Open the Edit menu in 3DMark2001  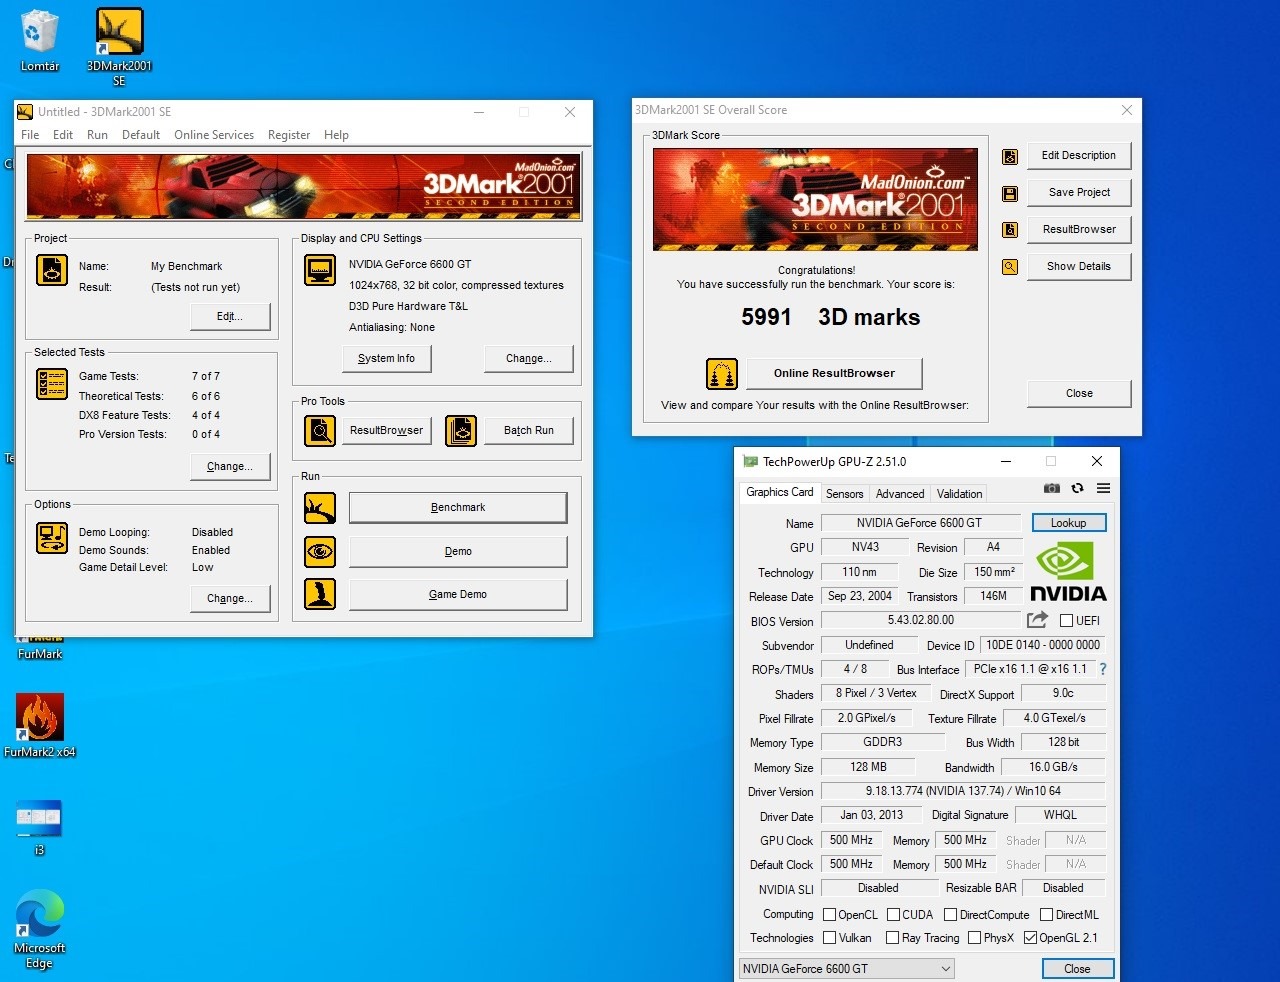(x=63, y=135)
